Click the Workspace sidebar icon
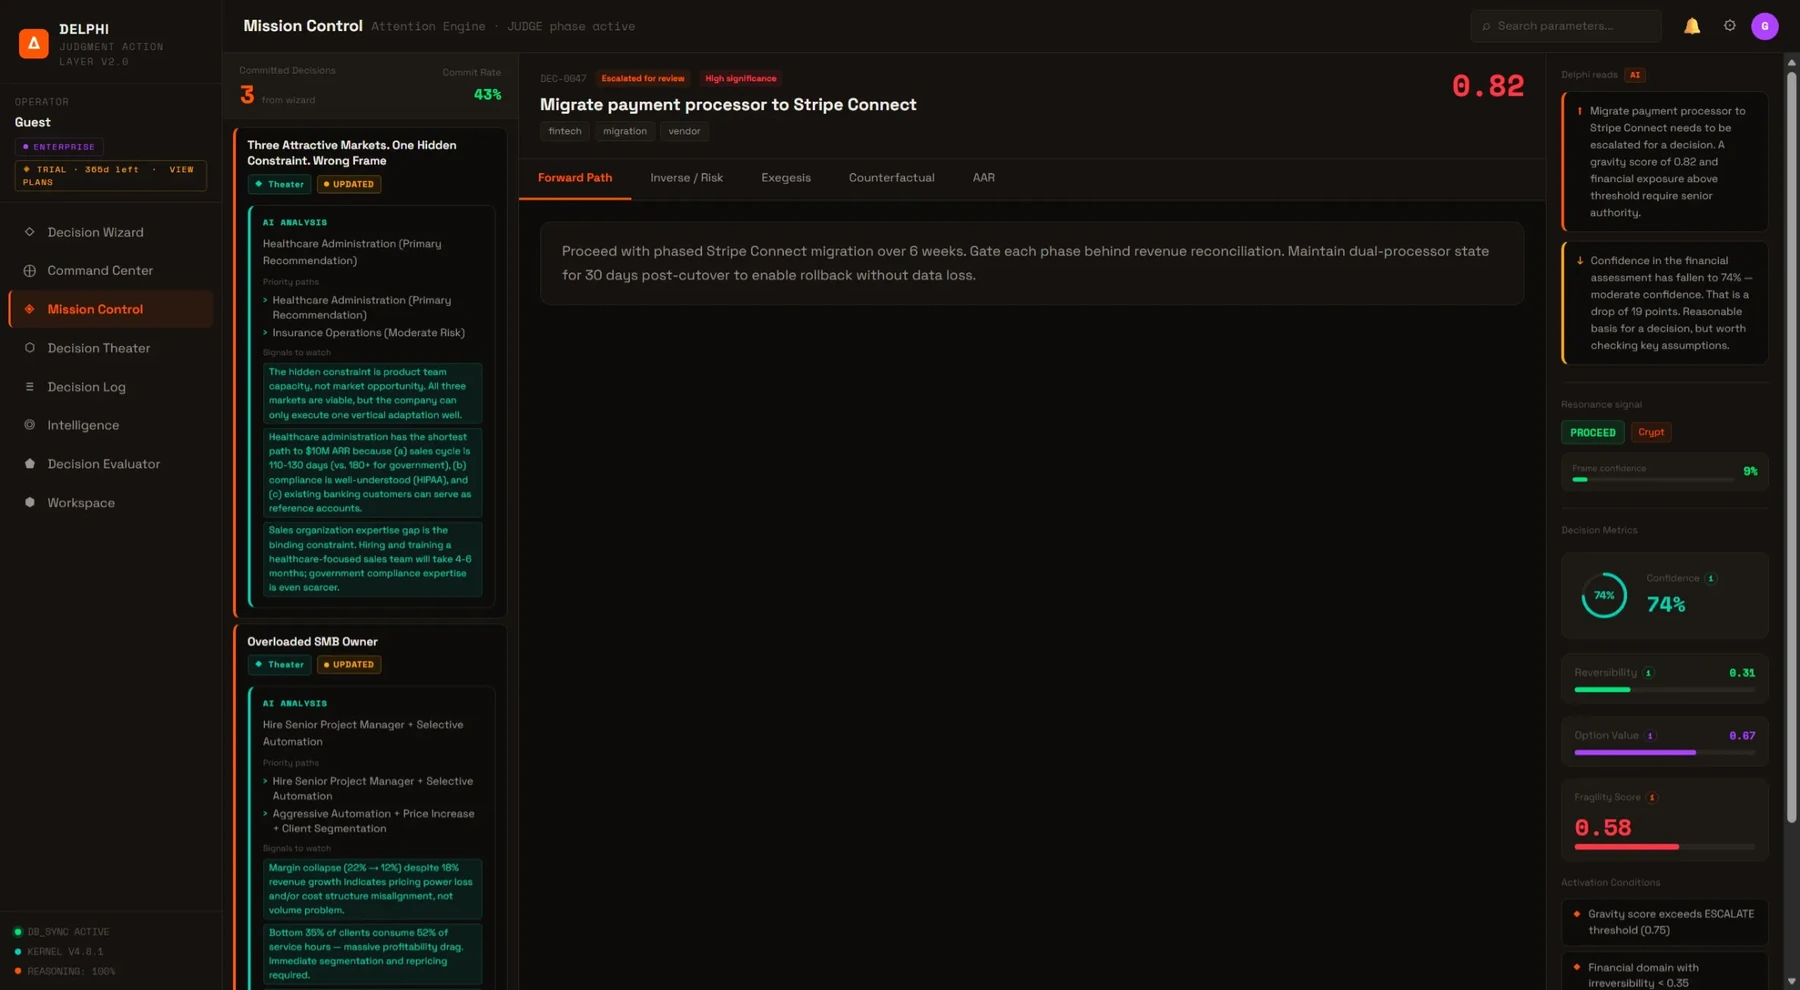Viewport: 1800px width, 990px height. click(x=29, y=503)
